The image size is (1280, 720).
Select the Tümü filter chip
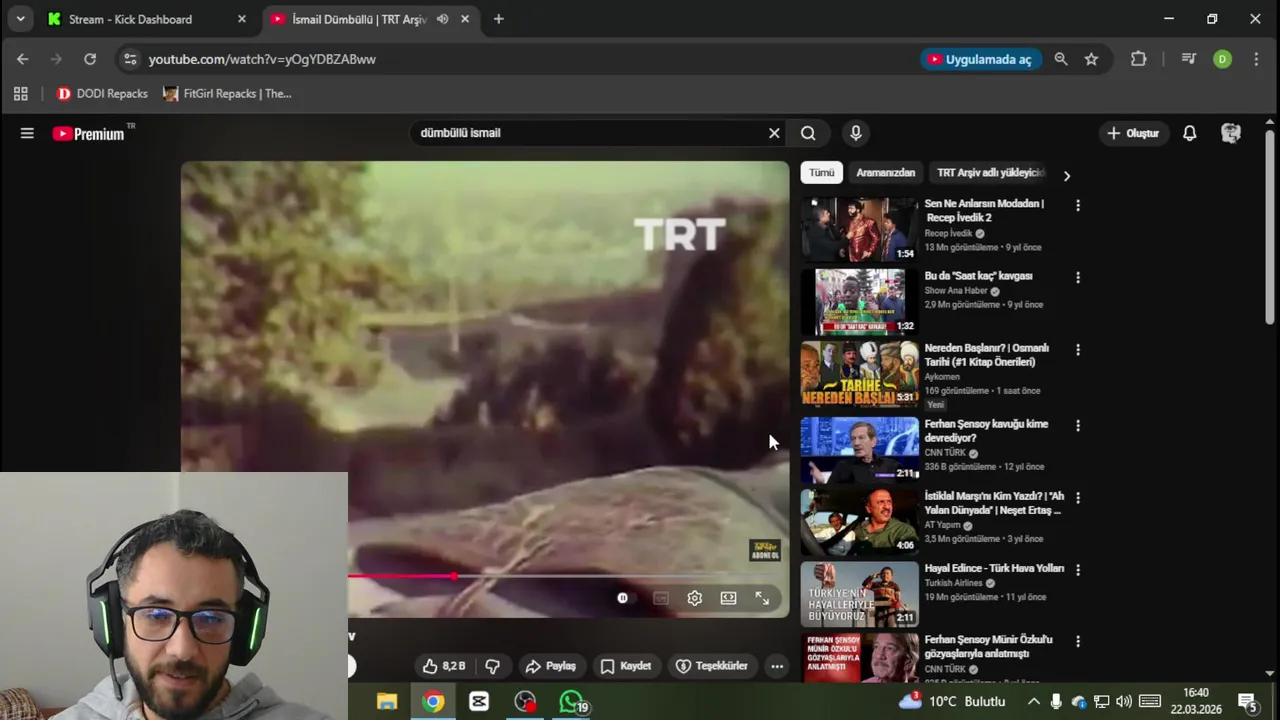(x=821, y=173)
